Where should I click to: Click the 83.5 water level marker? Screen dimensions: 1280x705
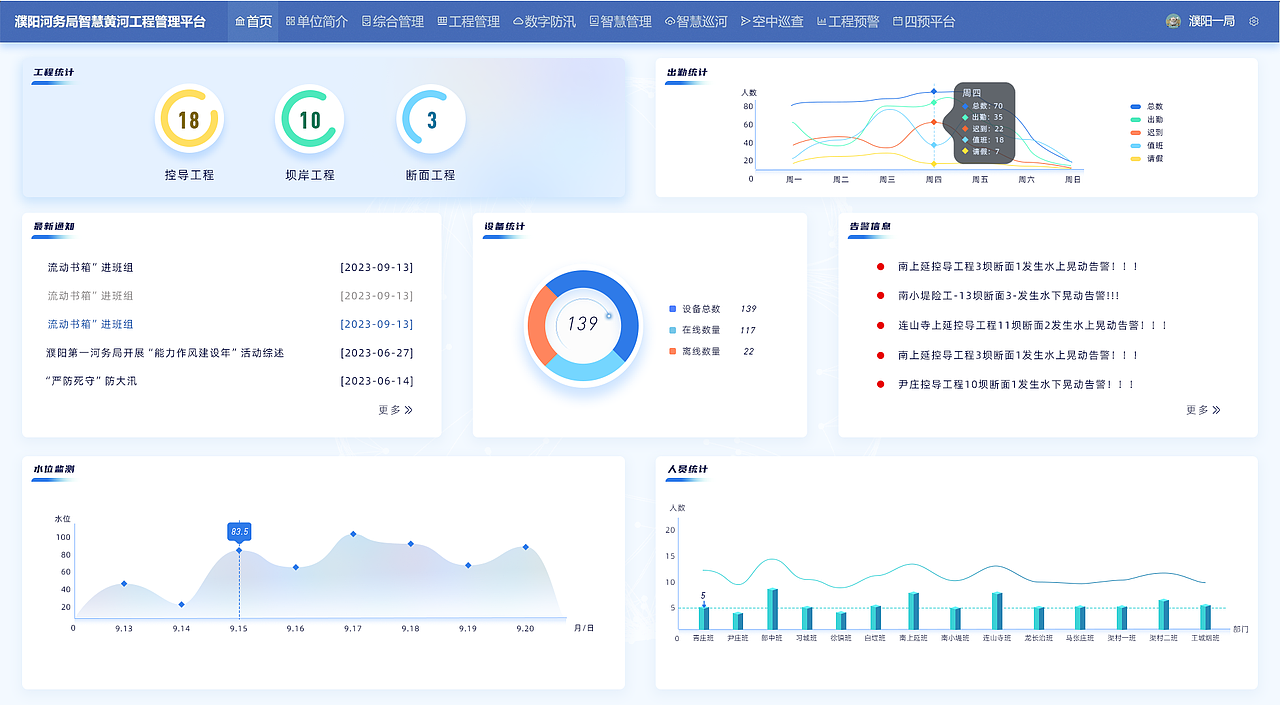click(x=240, y=533)
